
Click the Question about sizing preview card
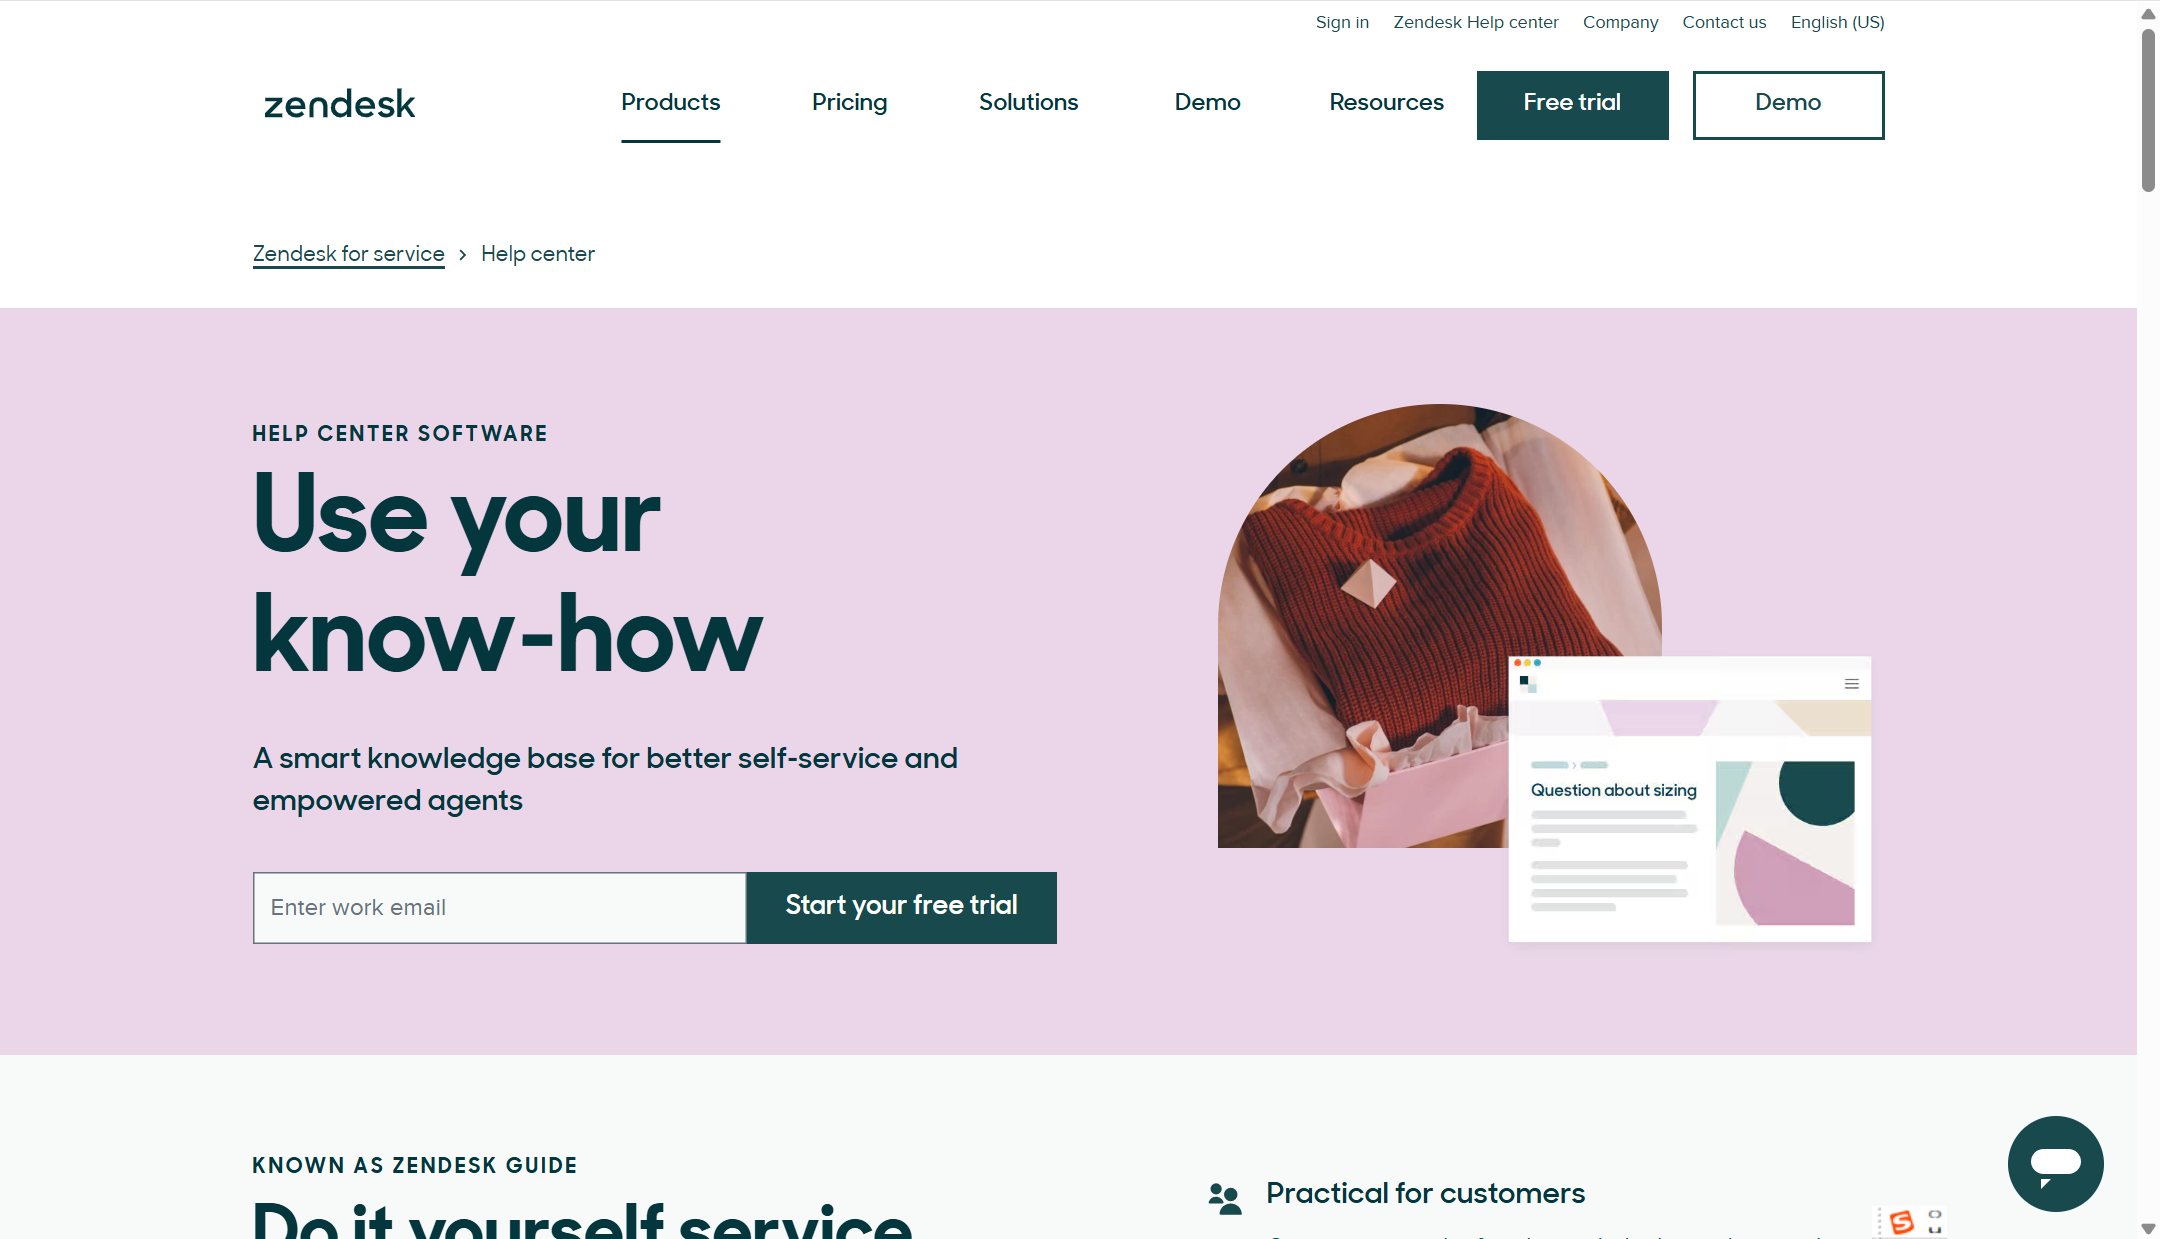pyautogui.click(x=1689, y=799)
